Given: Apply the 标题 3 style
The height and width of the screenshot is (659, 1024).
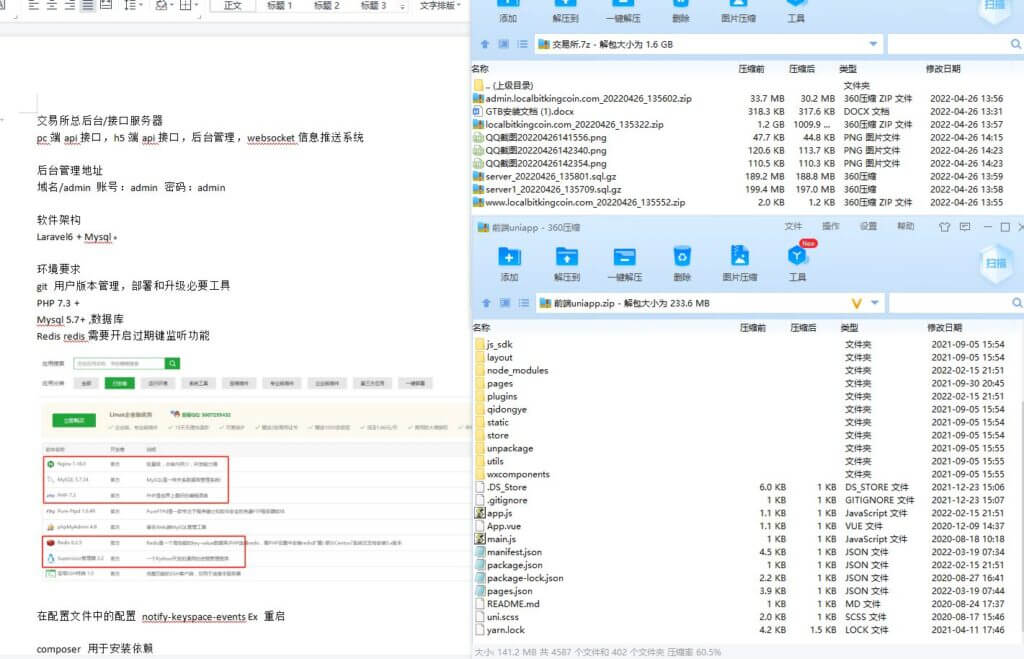Looking at the screenshot, I should pyautogui.click(x=374, y=5).
